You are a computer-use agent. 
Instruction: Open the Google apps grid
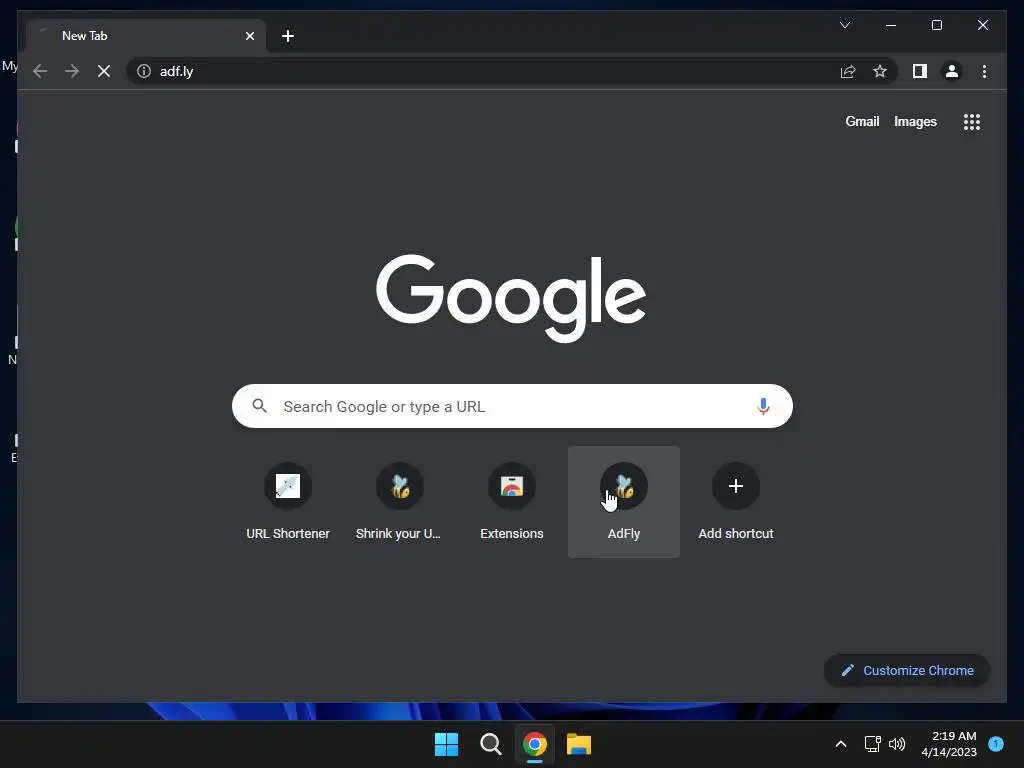coord(972,121)
